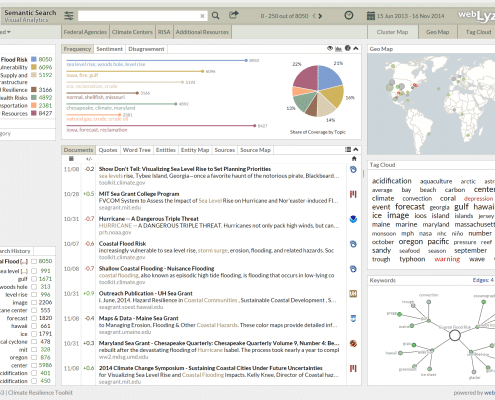Click source icon for Shallow Coastal Flooding document

353,269
